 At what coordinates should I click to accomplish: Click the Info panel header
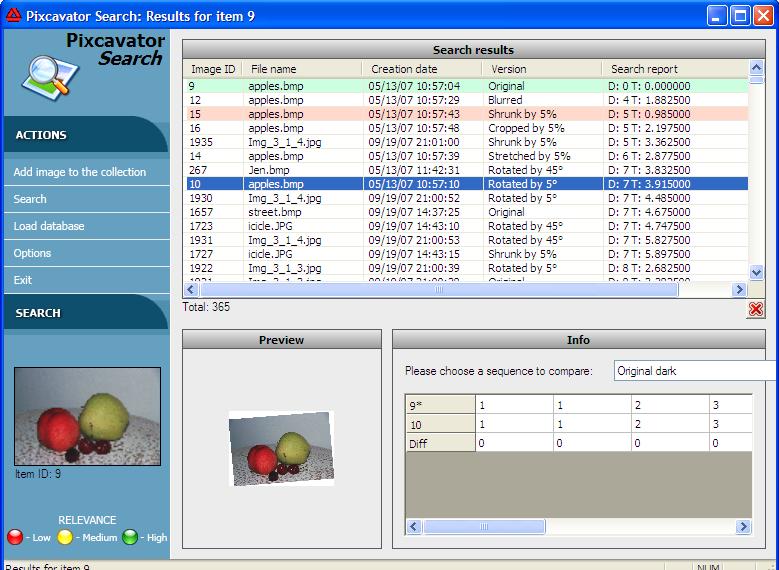578,340
